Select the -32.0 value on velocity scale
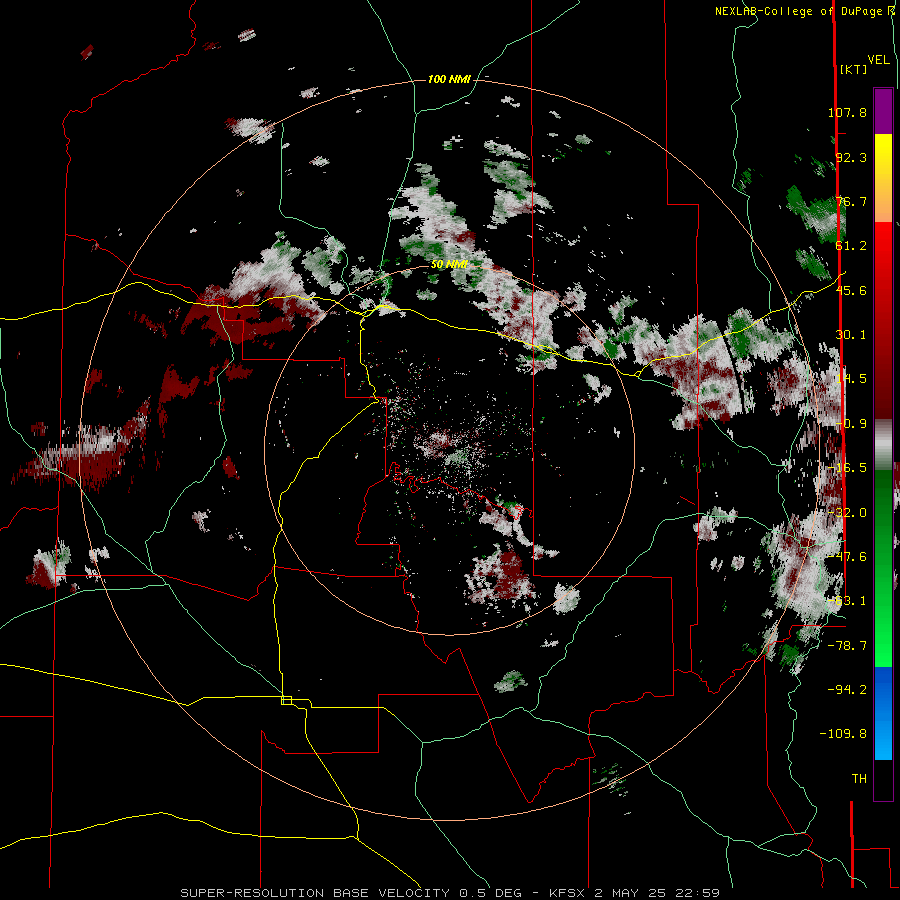This screenshot has width=900, height=900. coord(847,513)
